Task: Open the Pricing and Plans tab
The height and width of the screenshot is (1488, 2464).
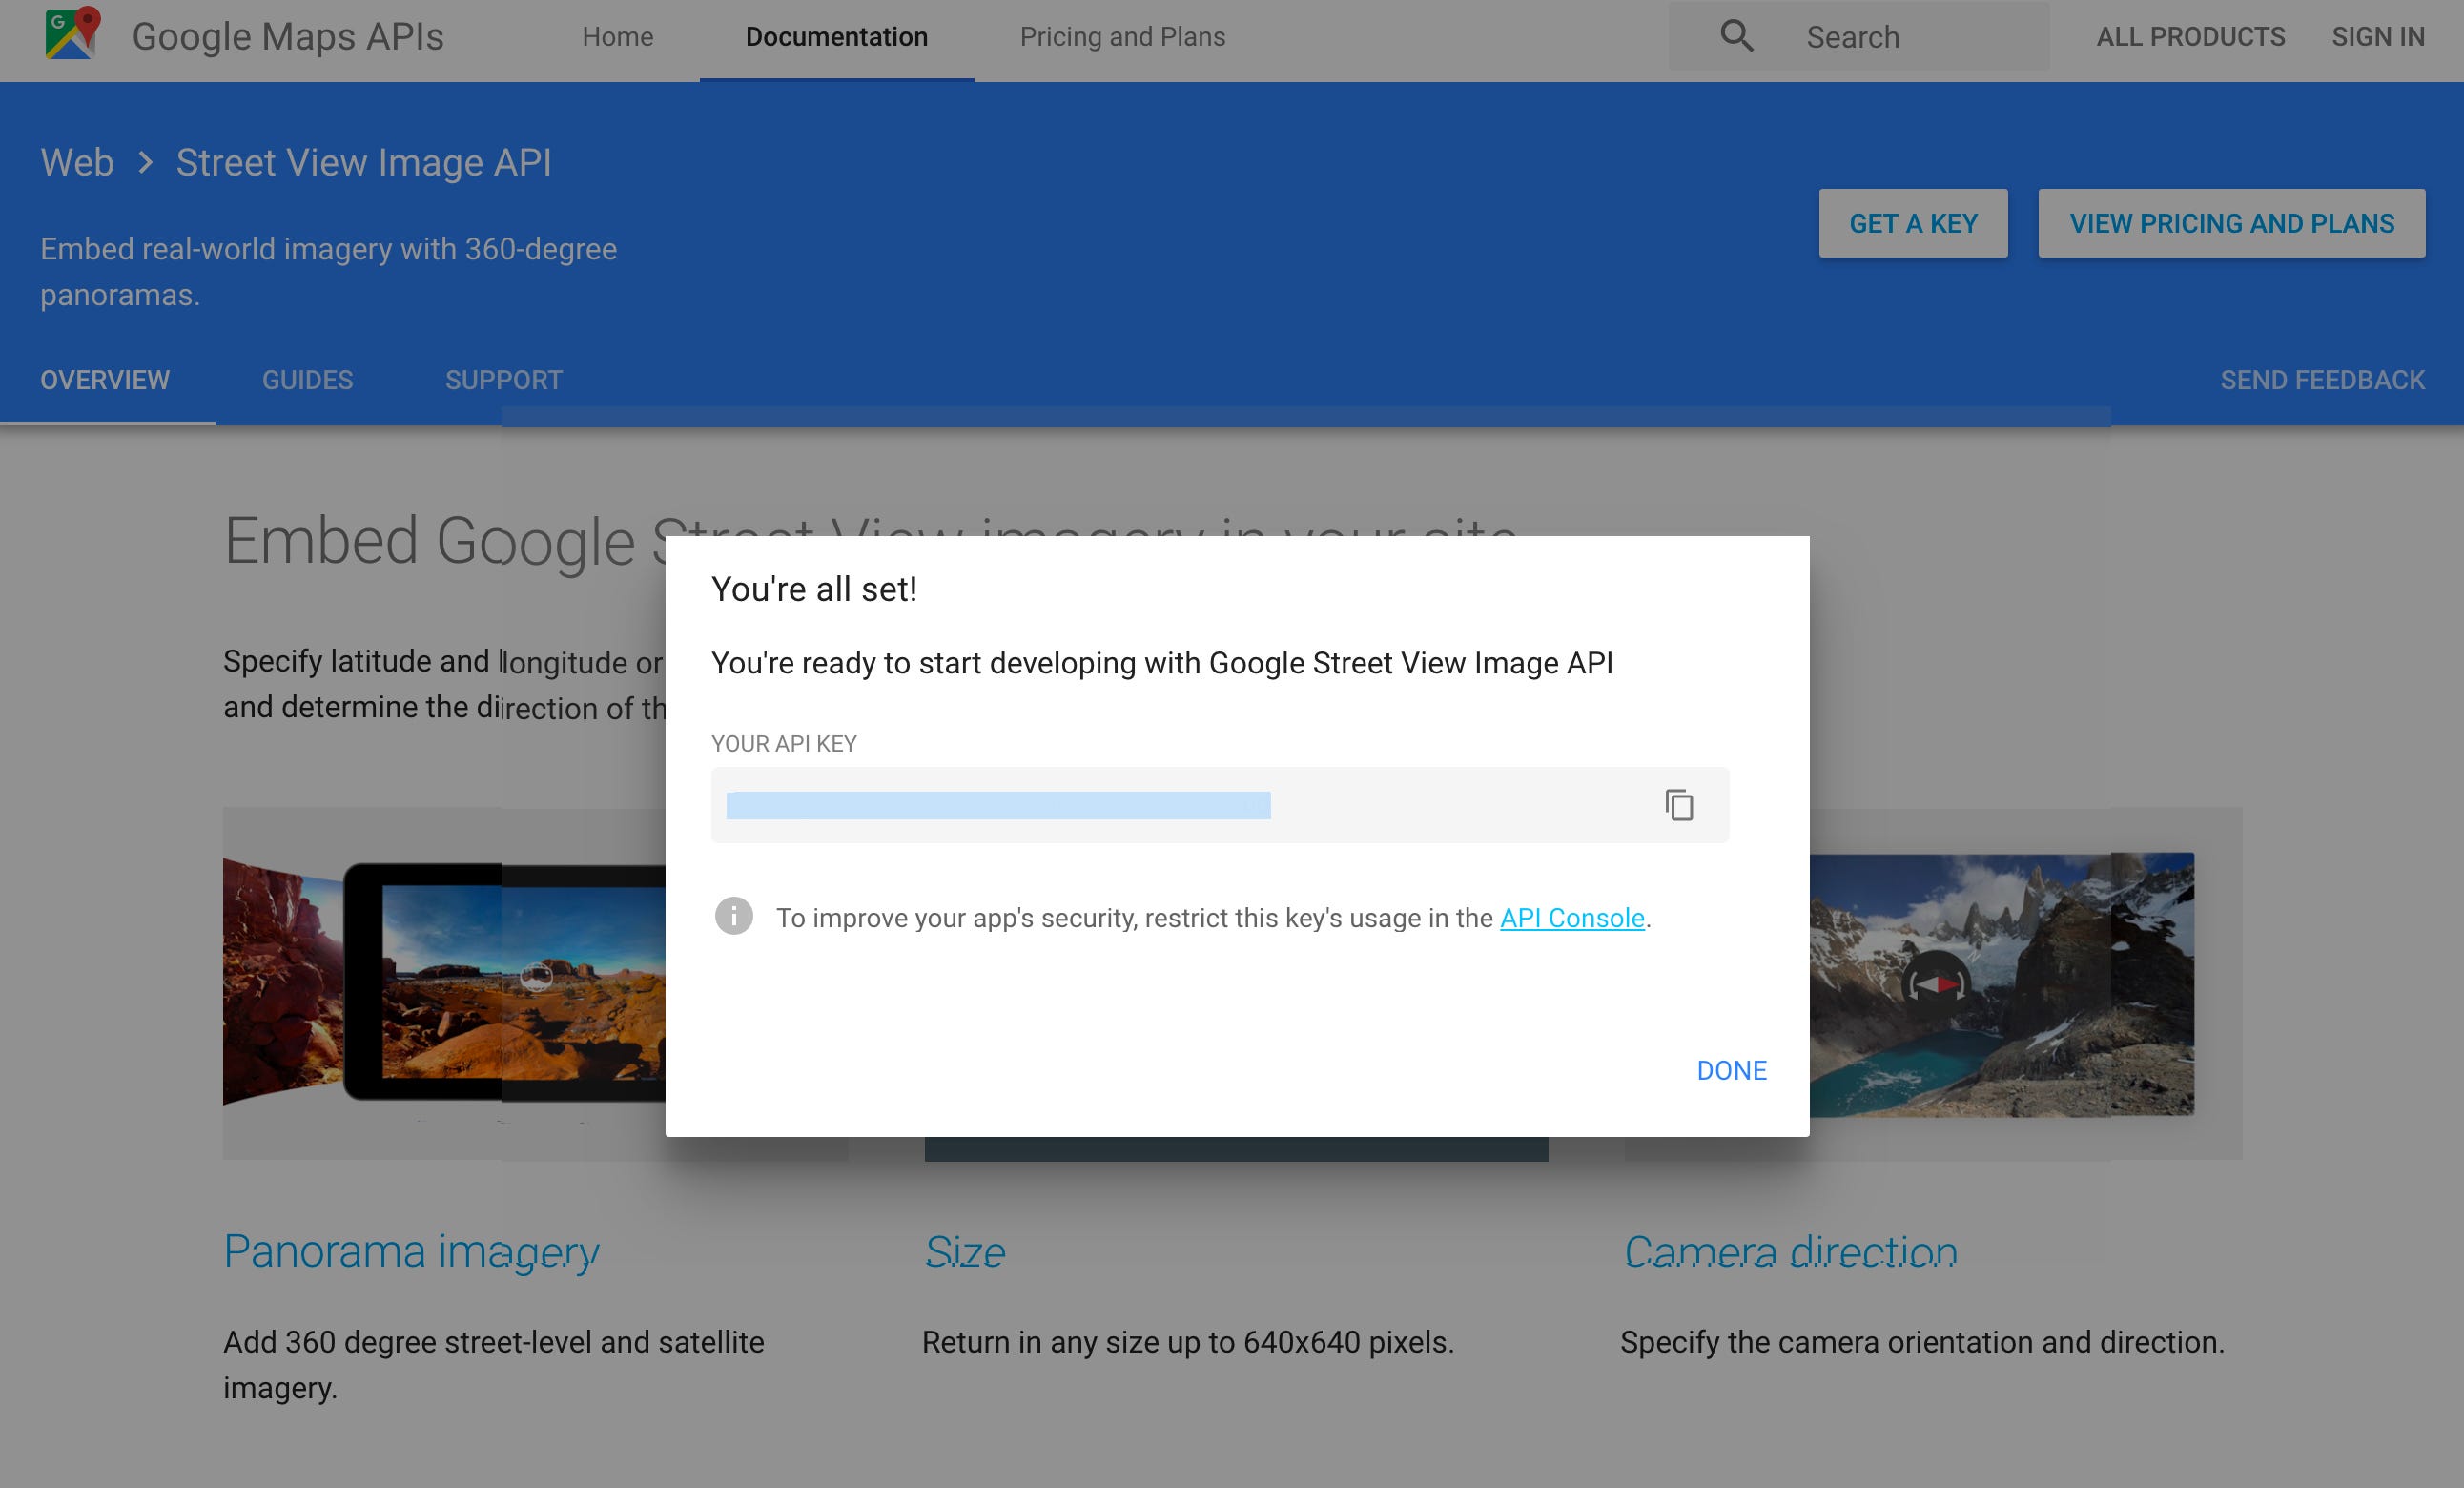Action: coord(1122,37)
